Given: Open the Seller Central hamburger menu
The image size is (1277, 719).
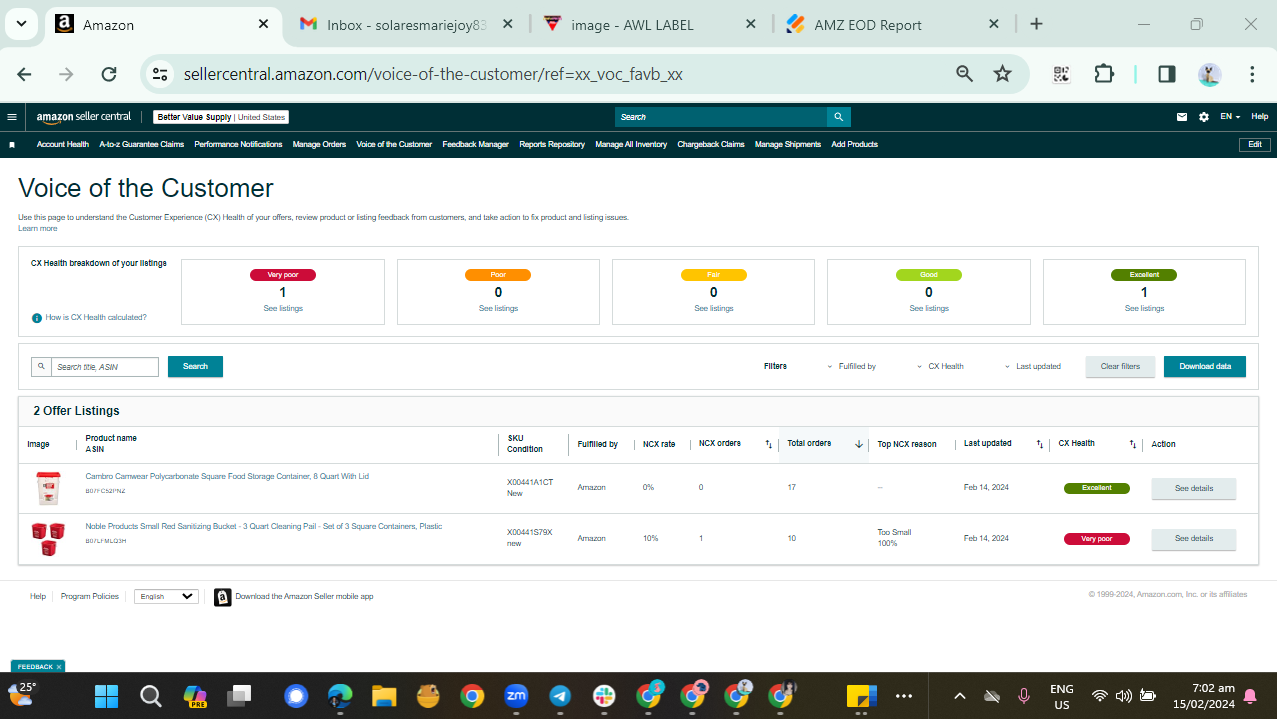Looking at the screenshot, I should tap(12, 117).
